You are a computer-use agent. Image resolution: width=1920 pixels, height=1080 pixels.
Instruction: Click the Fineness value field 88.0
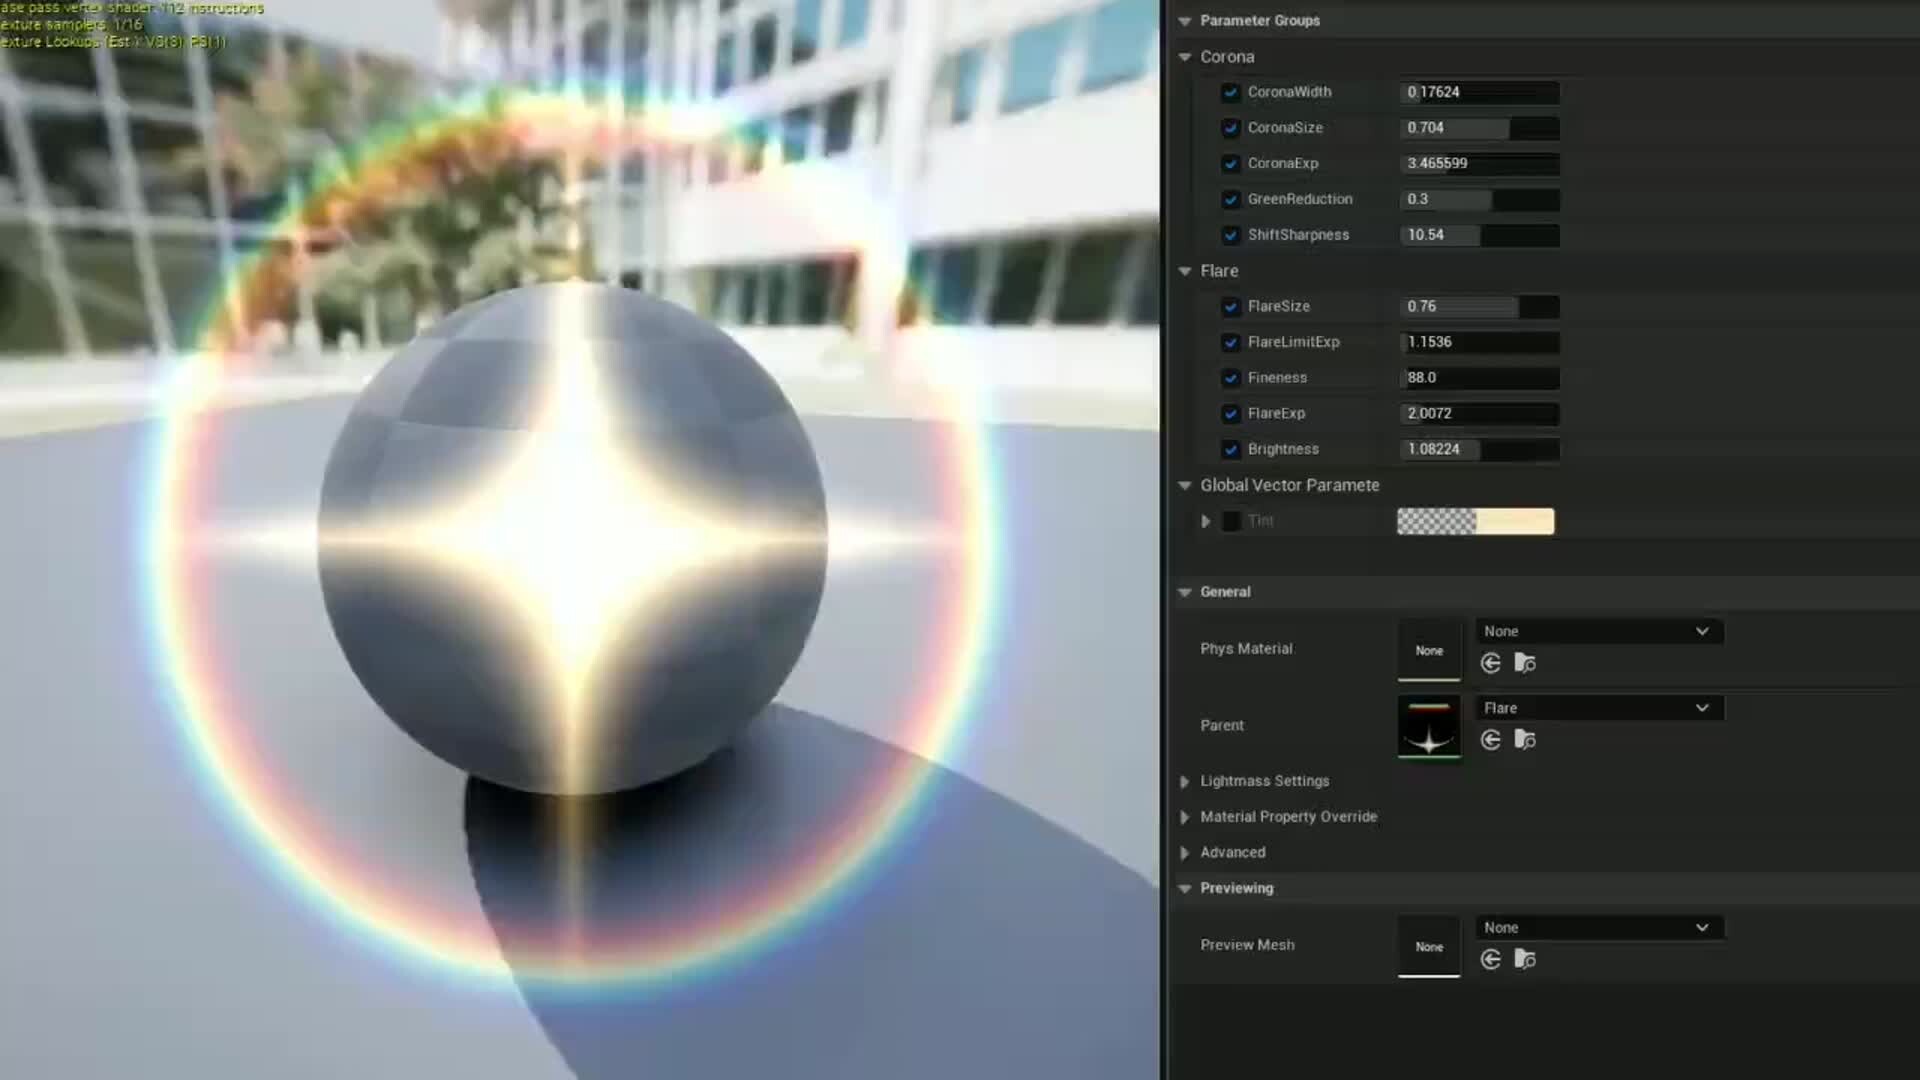1479,378
